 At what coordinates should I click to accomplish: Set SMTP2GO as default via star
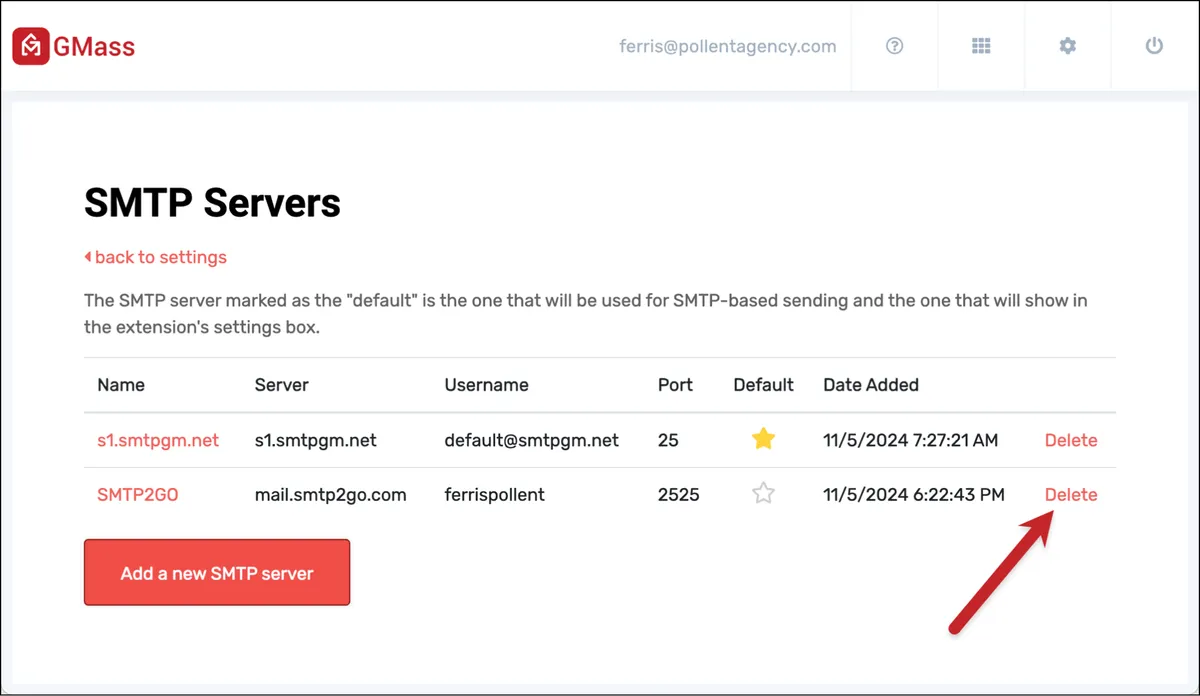point(763,493)
